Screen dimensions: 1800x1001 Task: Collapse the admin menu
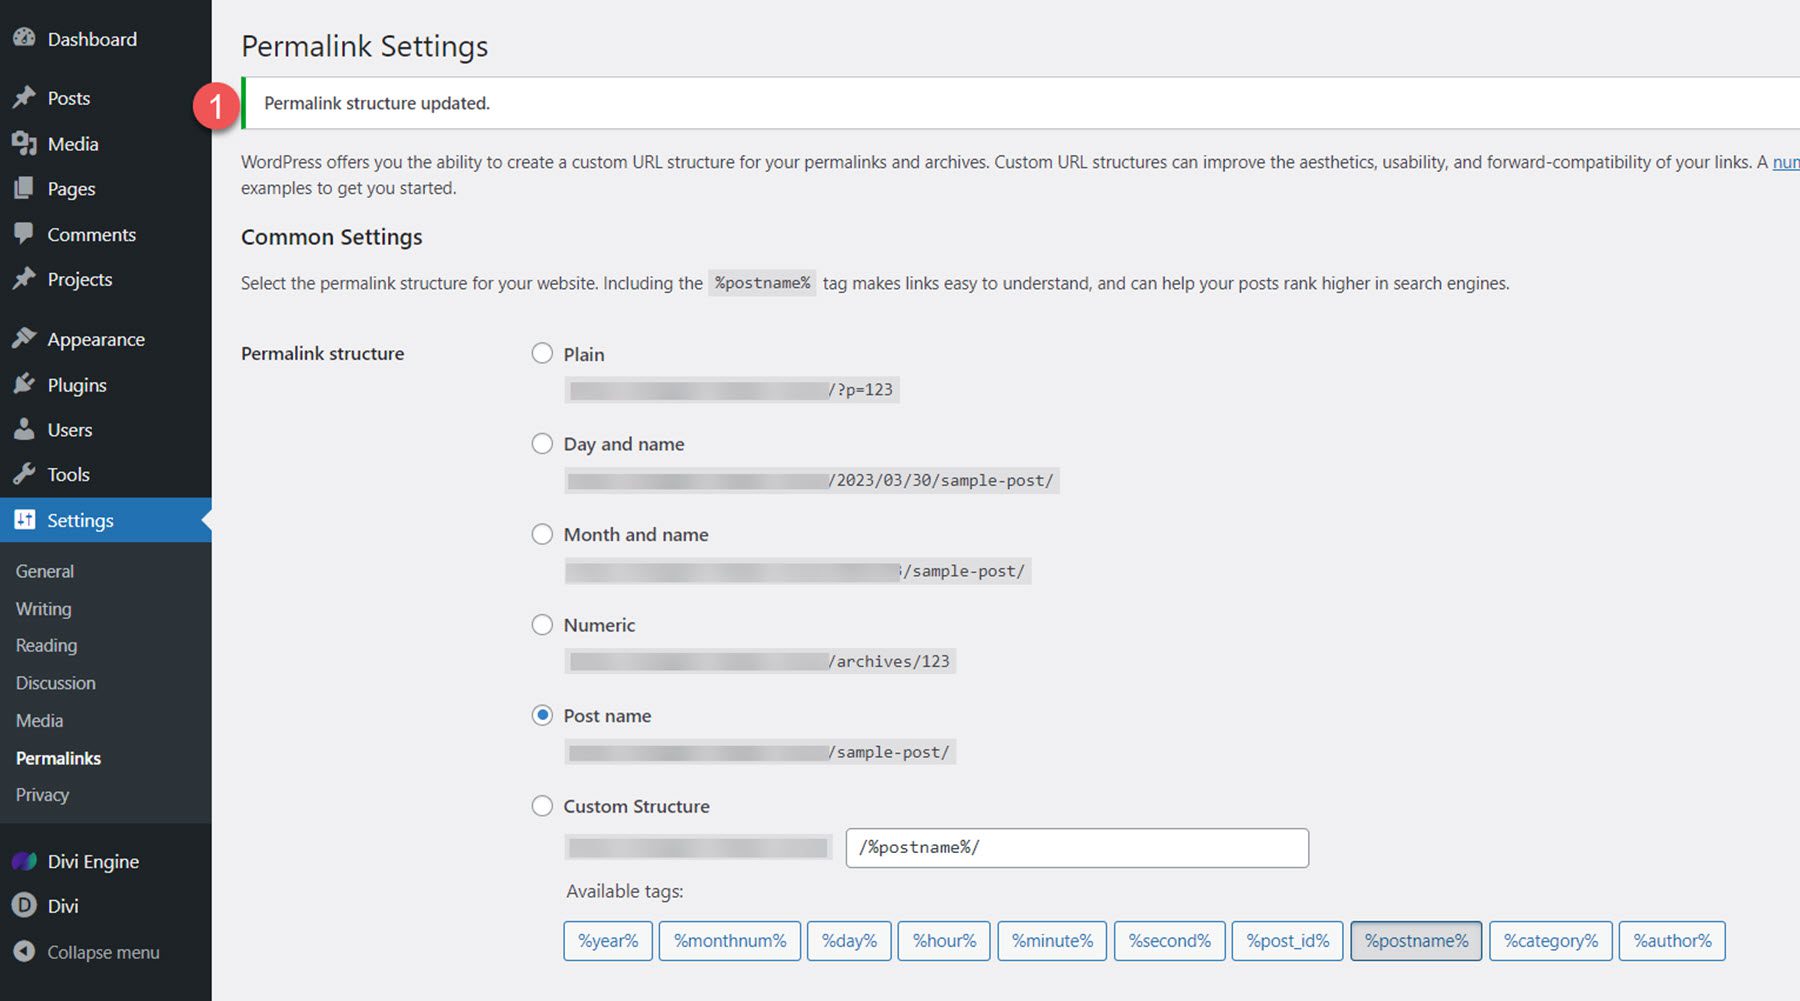(x=24, y=952)
